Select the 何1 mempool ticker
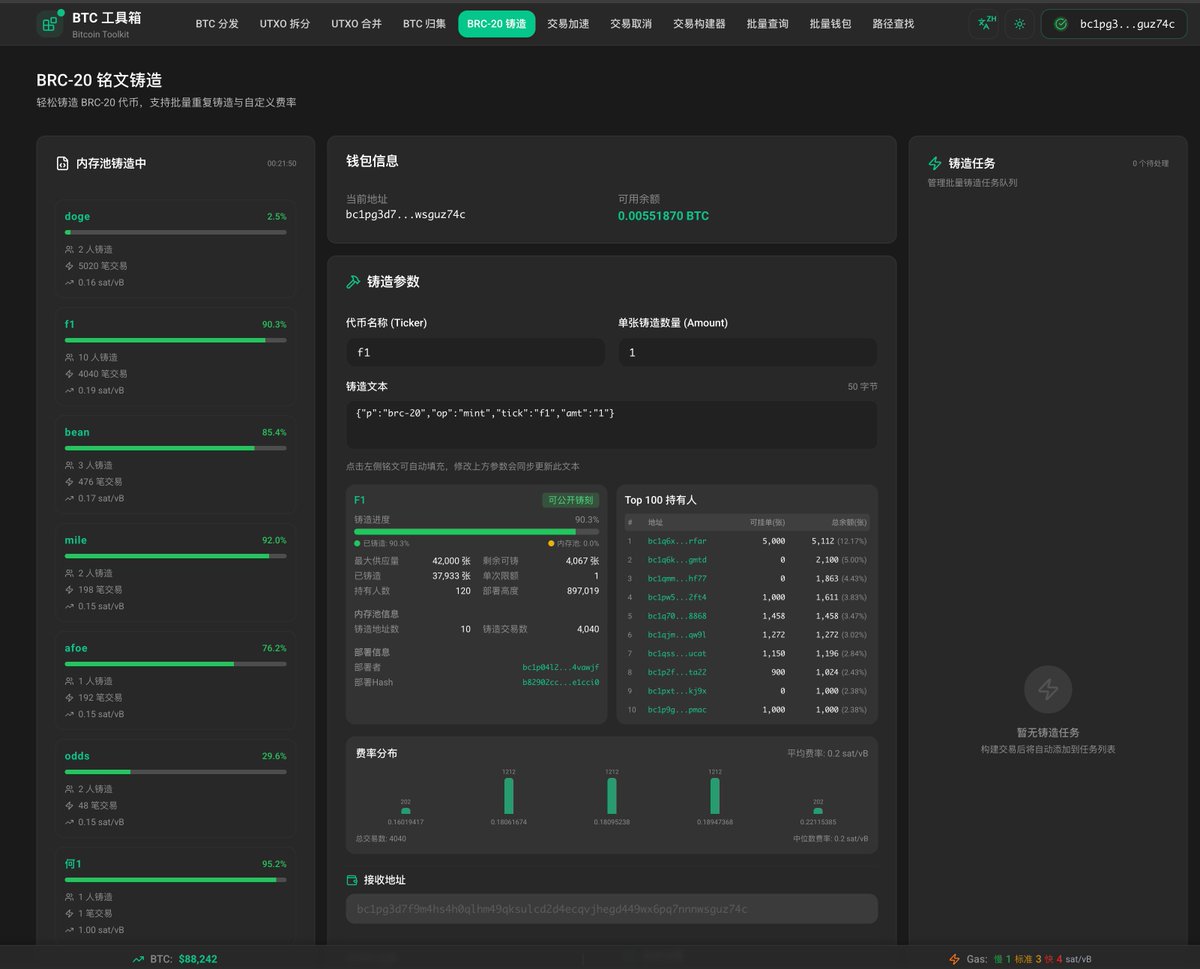The height and width of the screenshot is (969, 1200). tap(73, 864)
